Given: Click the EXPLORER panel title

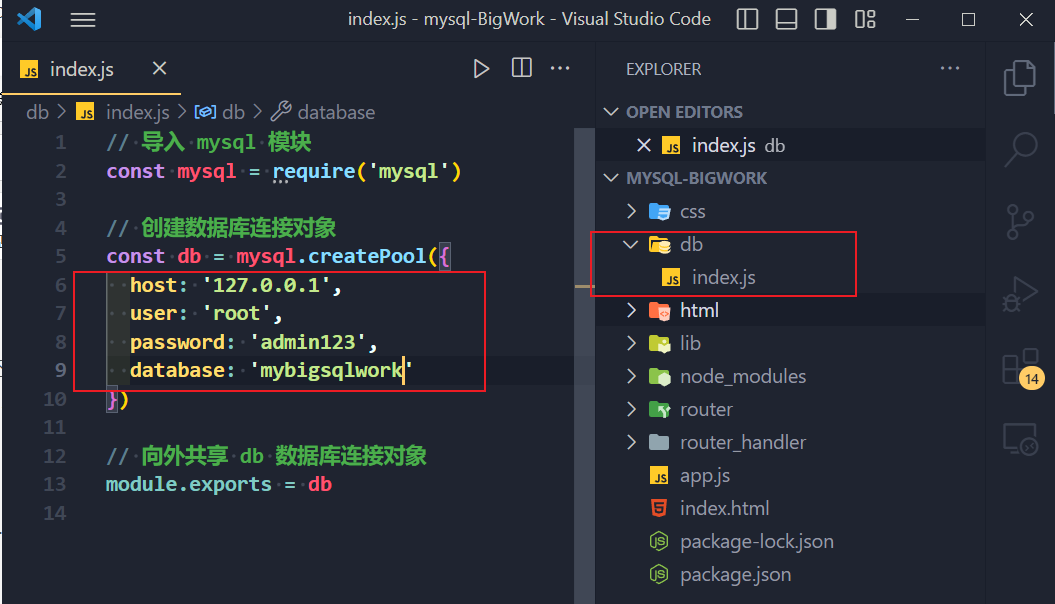Looking at the screenshot, I should point(663,69).
